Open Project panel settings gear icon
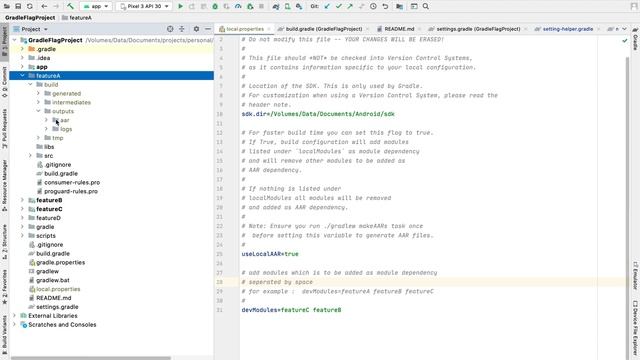 196,29
